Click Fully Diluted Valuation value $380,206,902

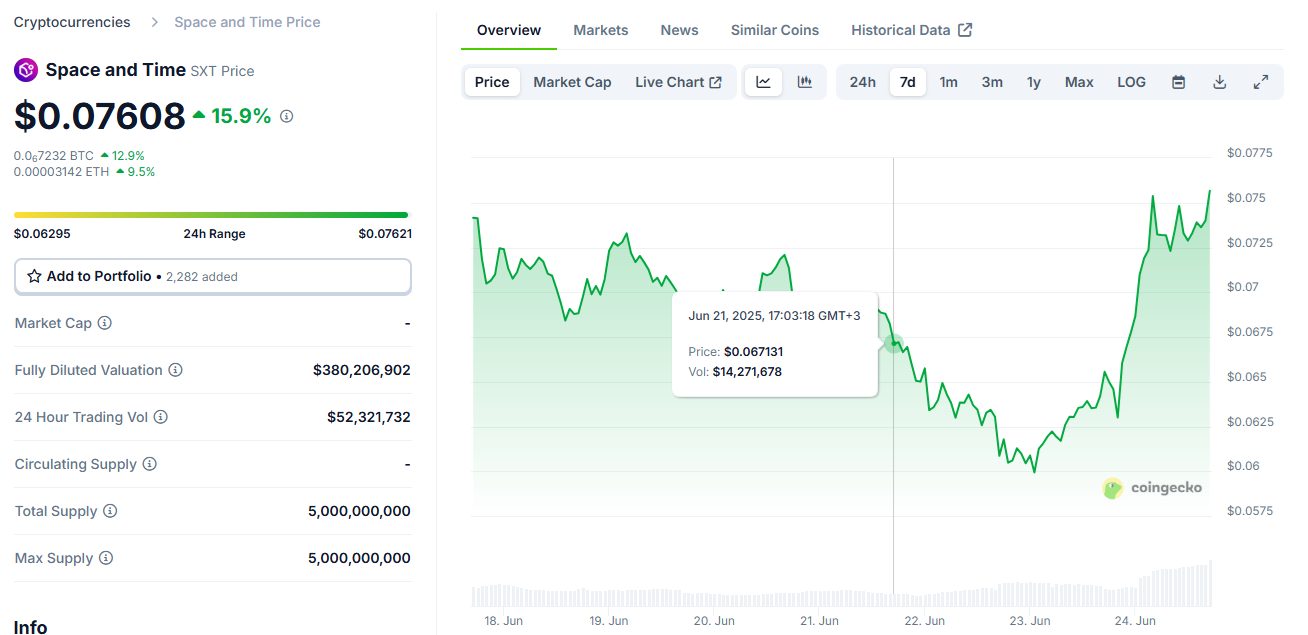point(362,370)
